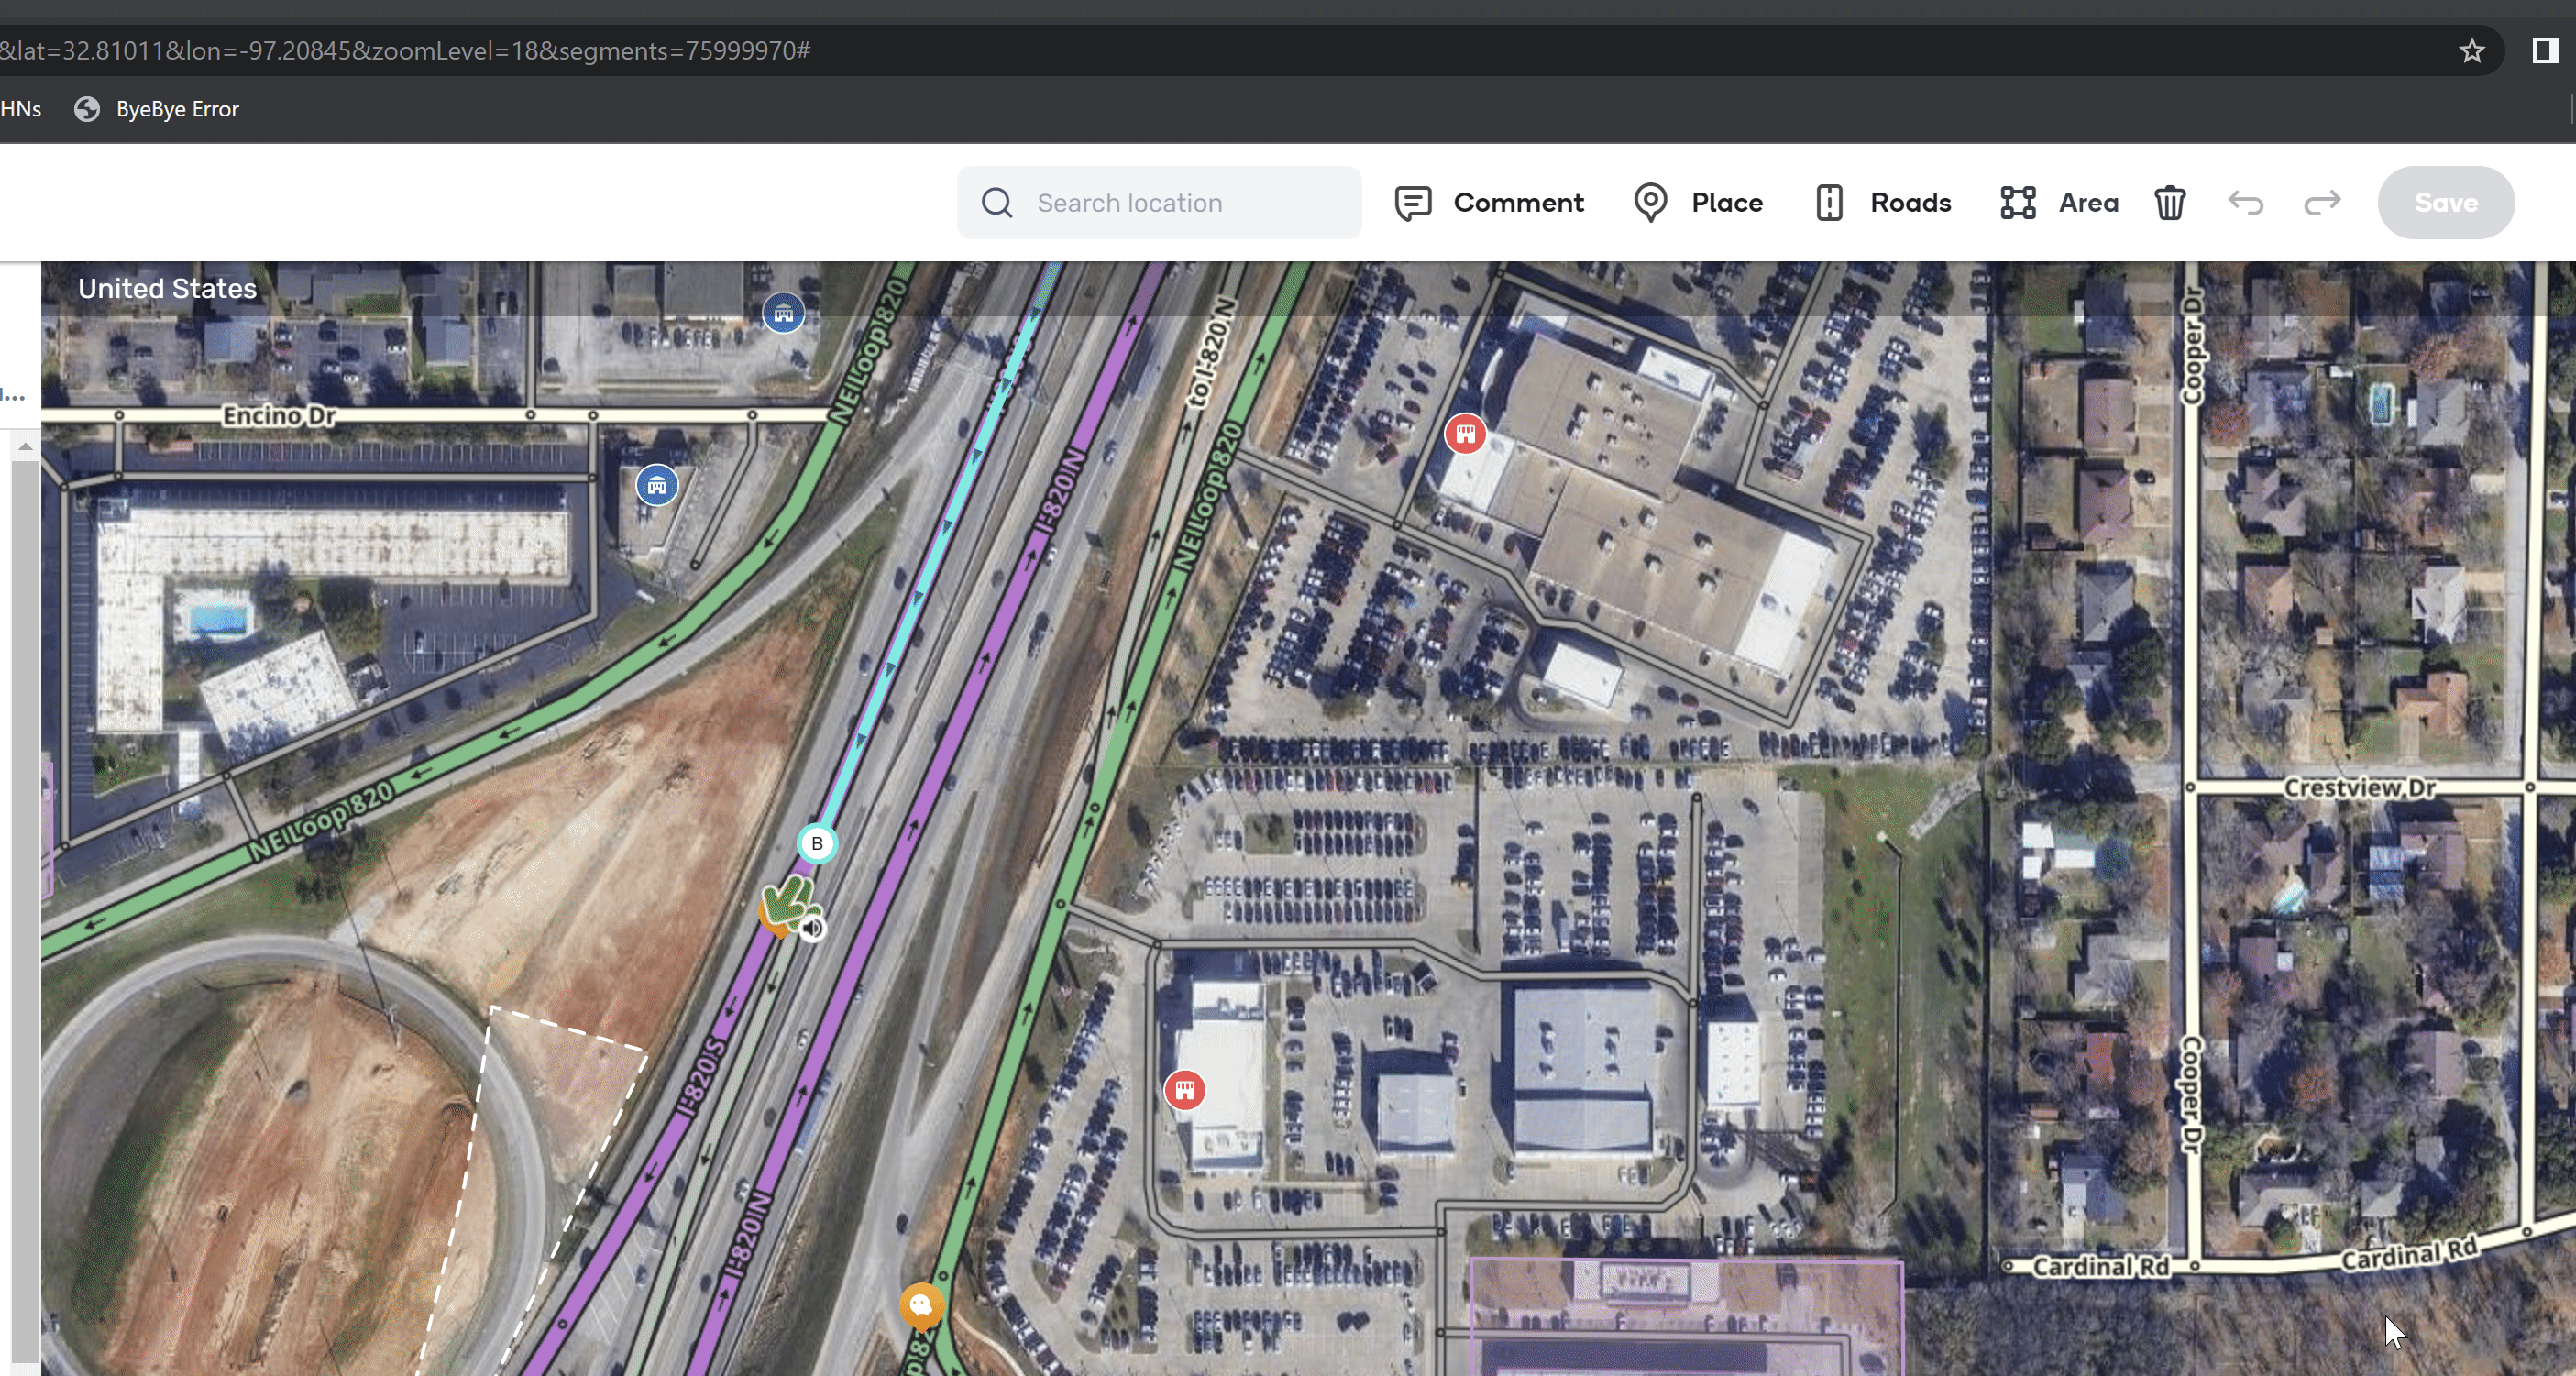Select the Area tool

[2059, 202]
